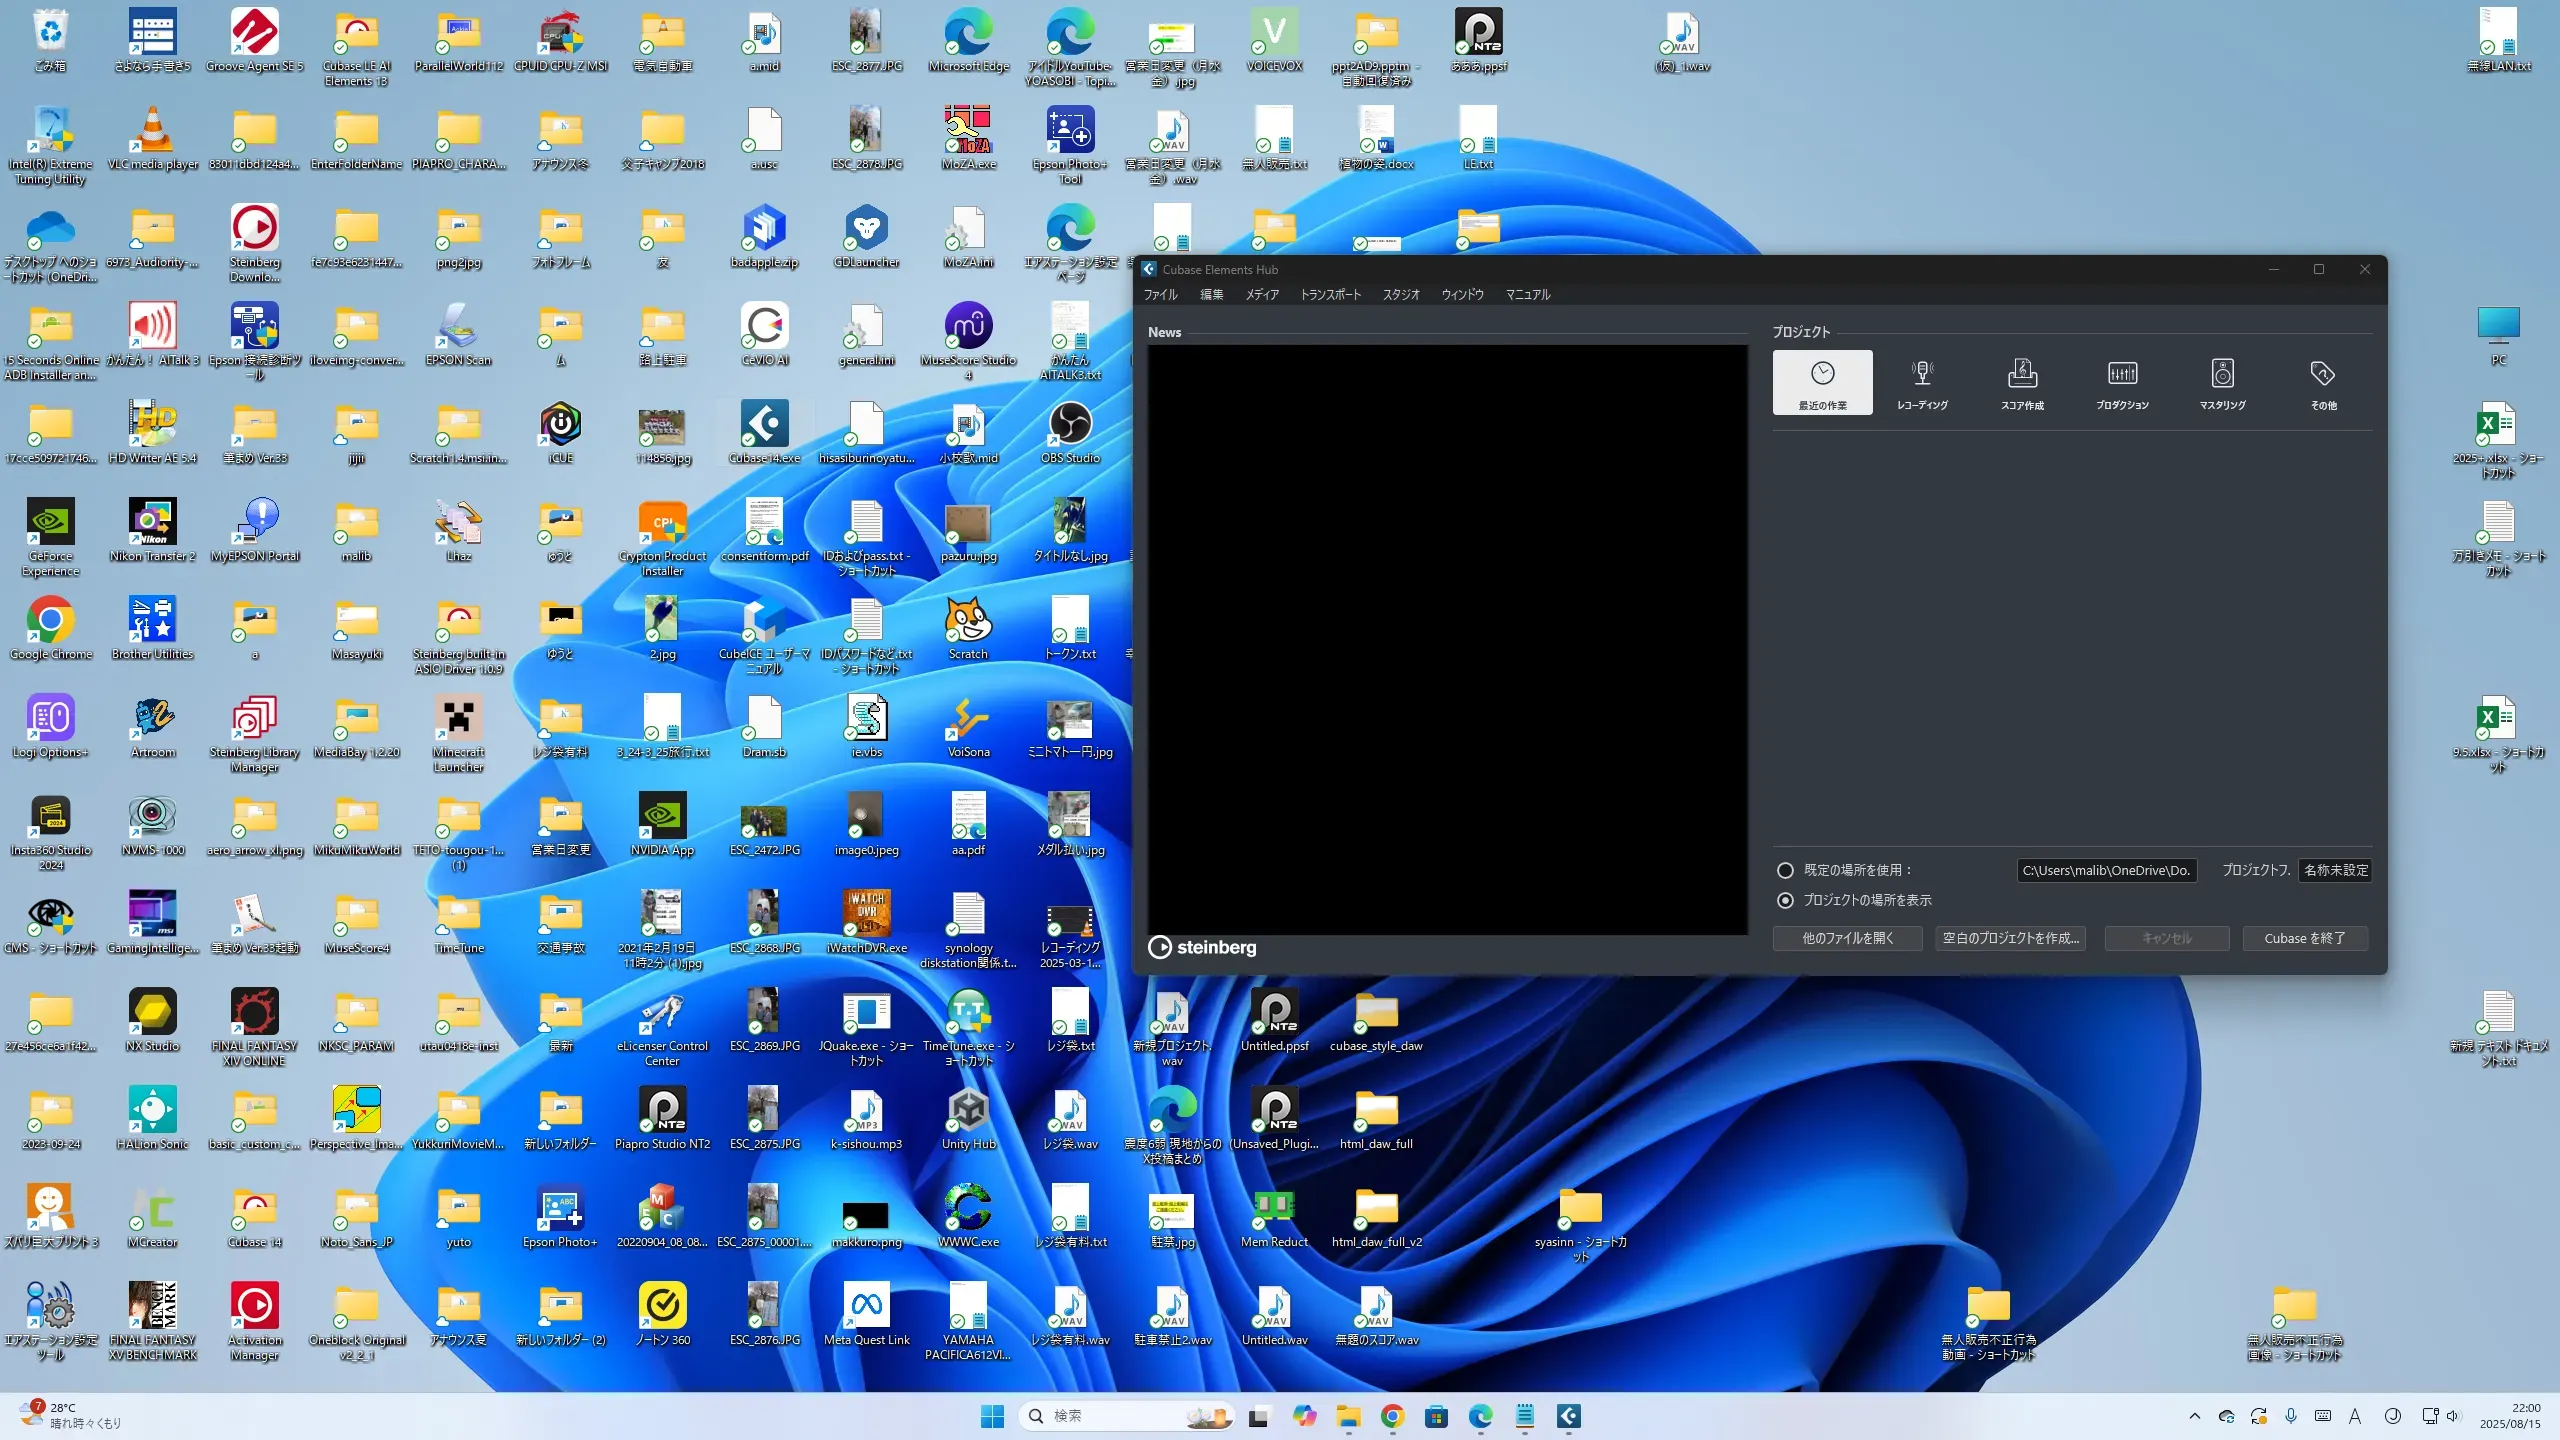Select 既定の場所を使用 radio button

click(1785, 870)
